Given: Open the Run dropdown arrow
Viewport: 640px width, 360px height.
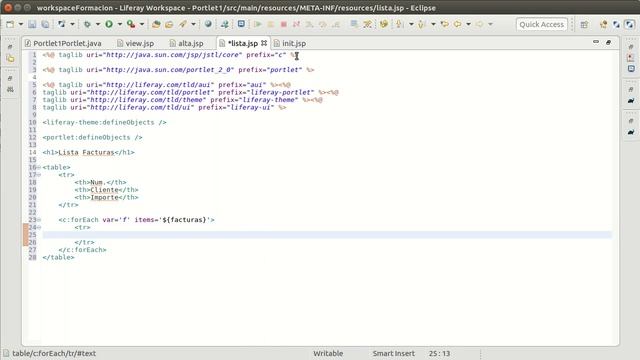Looking at the screenshot, I should coord(120,24).
